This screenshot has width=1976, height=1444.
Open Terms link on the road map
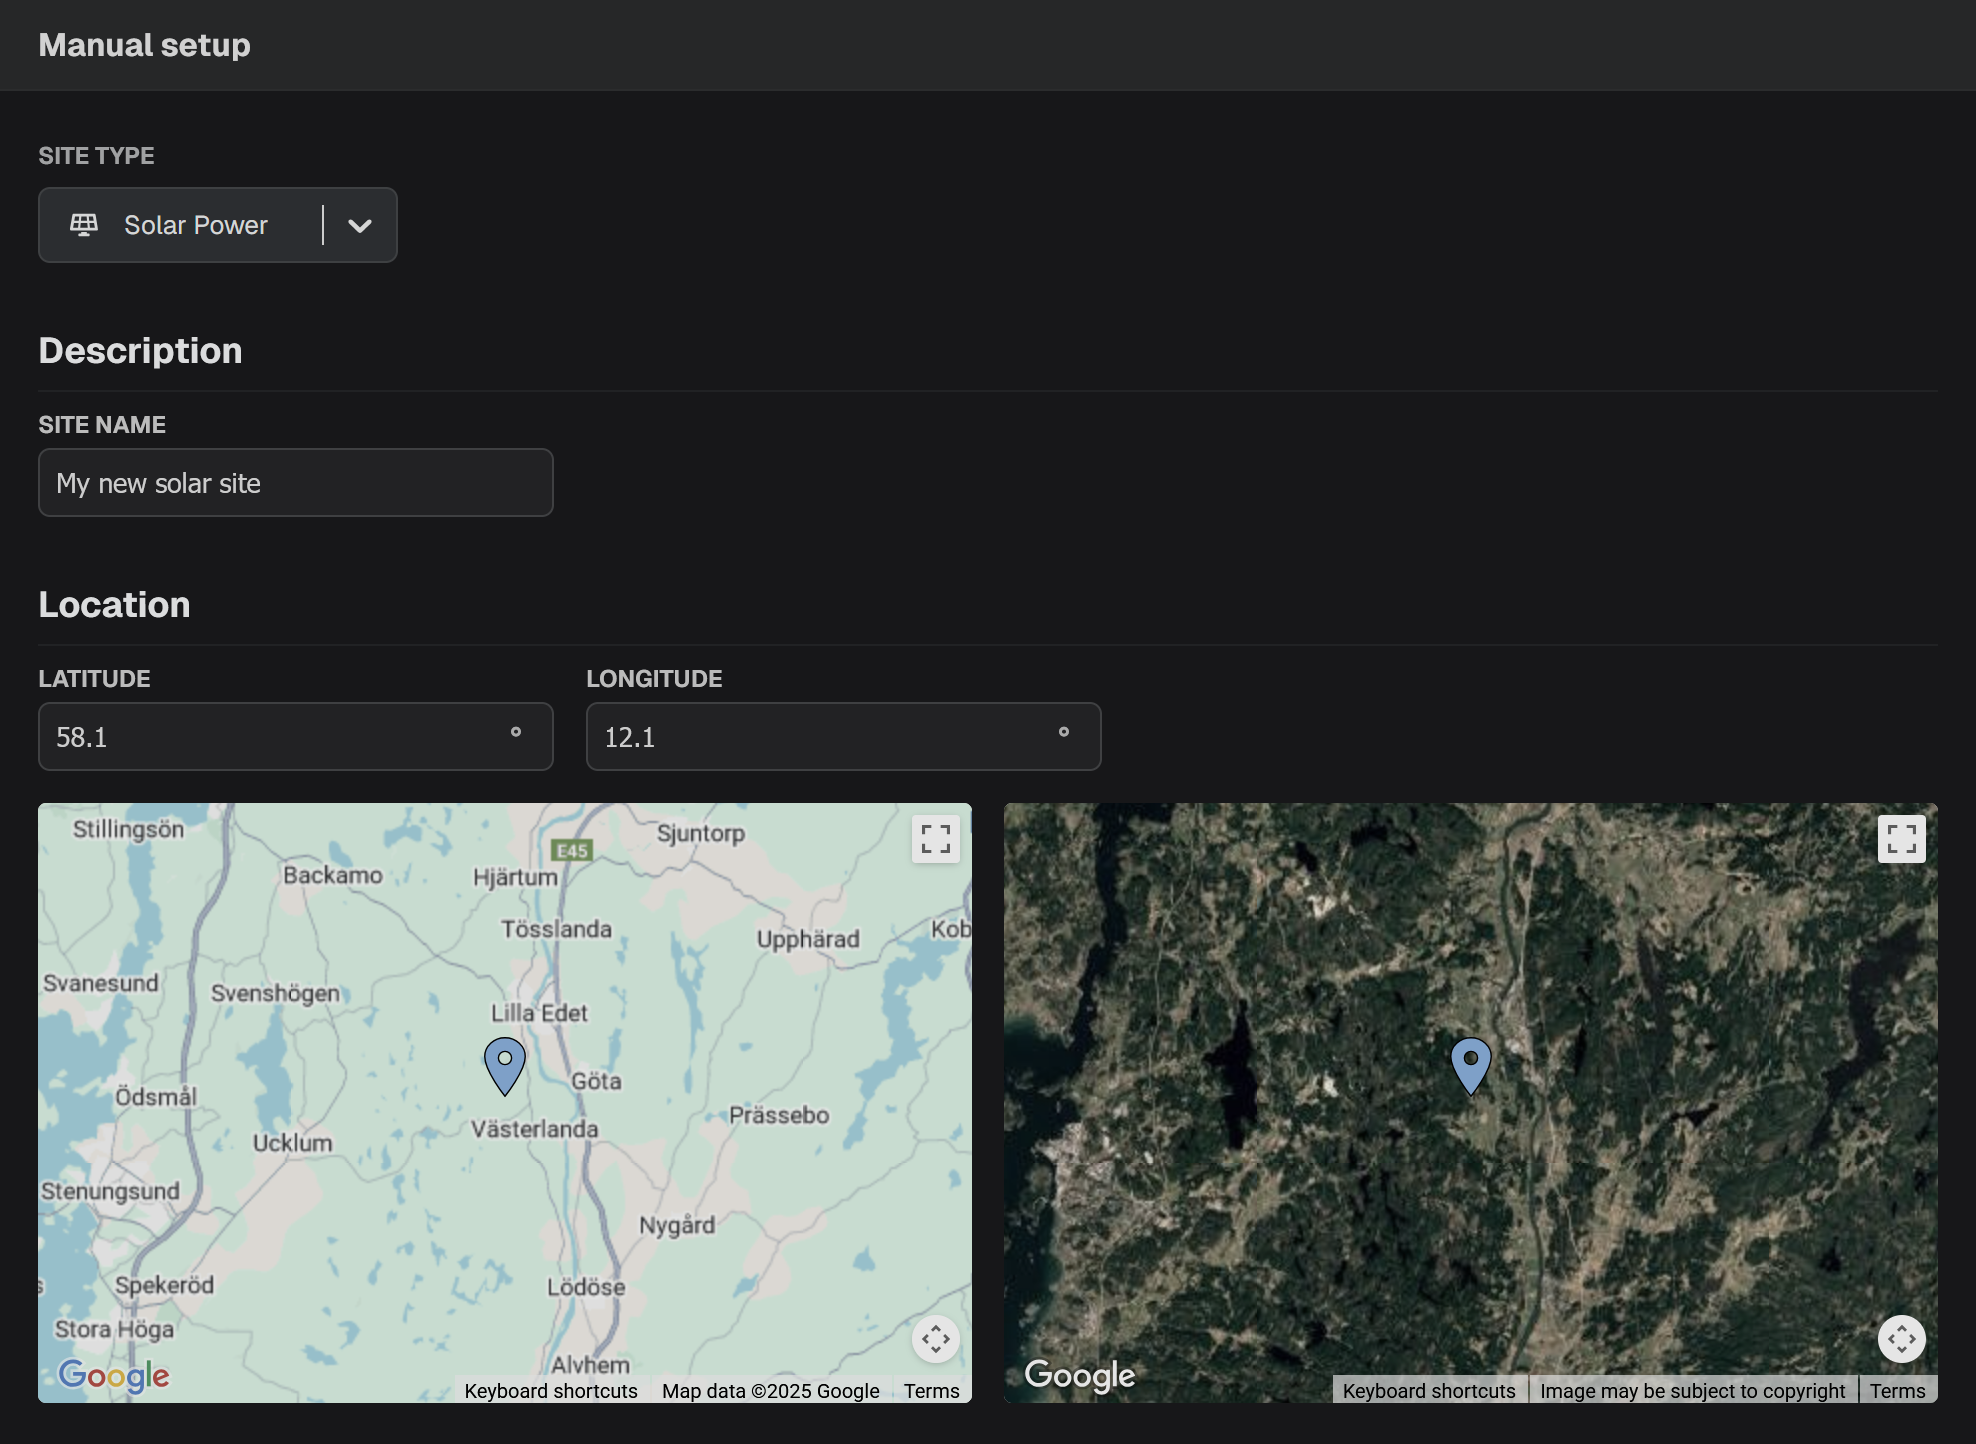pos(931,1391)
